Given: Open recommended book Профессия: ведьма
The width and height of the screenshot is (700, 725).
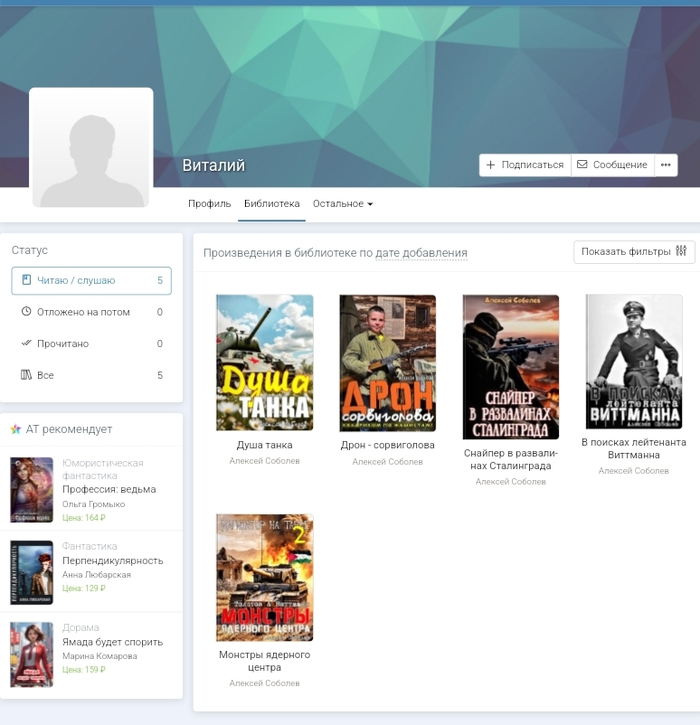Looking at the screenshot, I should click(x=109, y=489).
